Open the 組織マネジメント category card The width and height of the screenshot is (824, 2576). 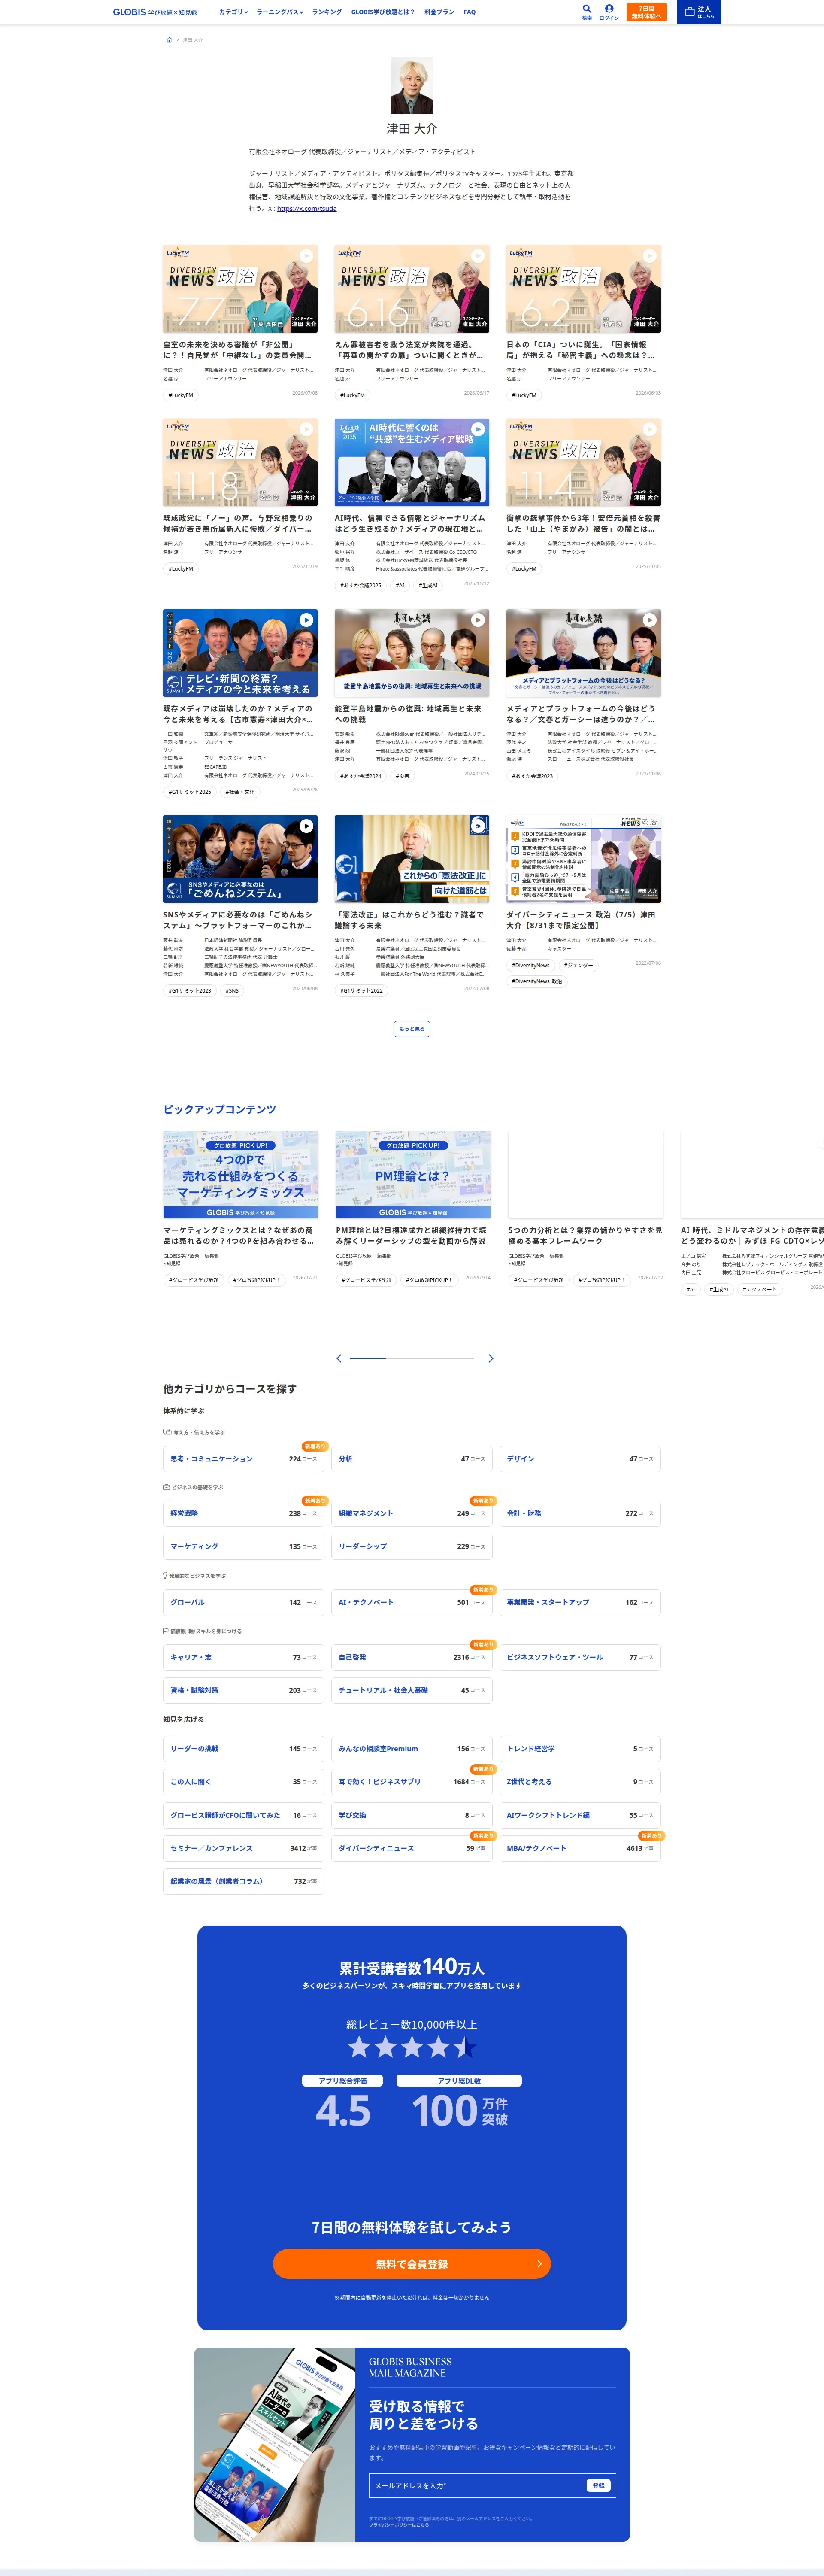point(412,1513)
